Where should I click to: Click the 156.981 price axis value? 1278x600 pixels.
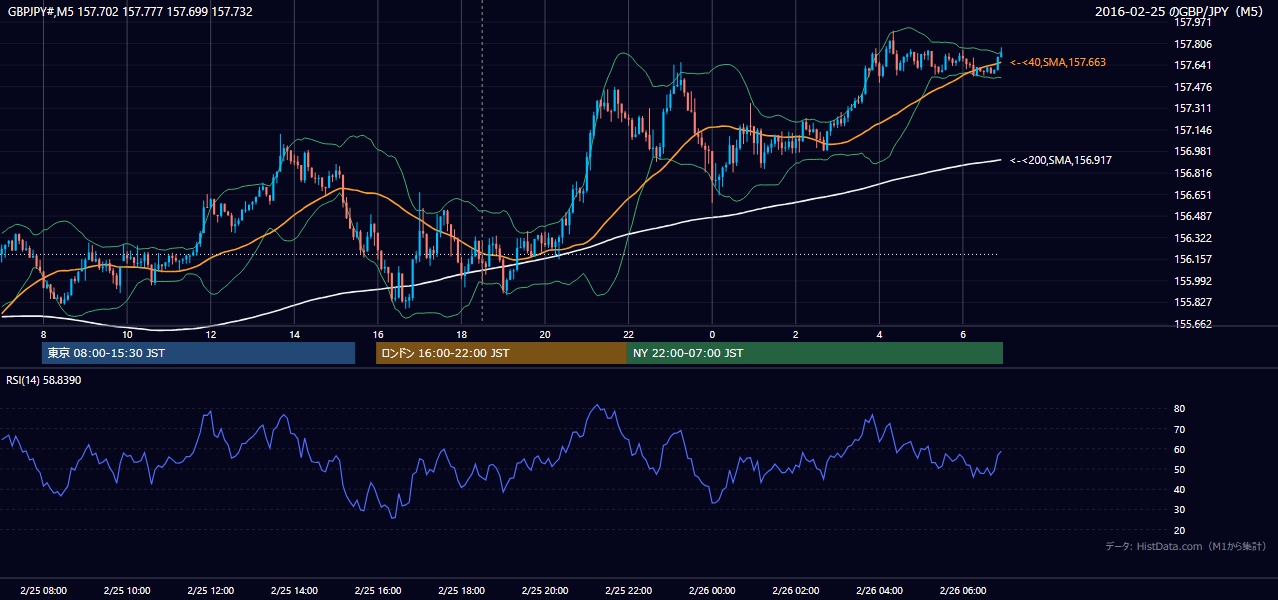(x=1192, y=151)
